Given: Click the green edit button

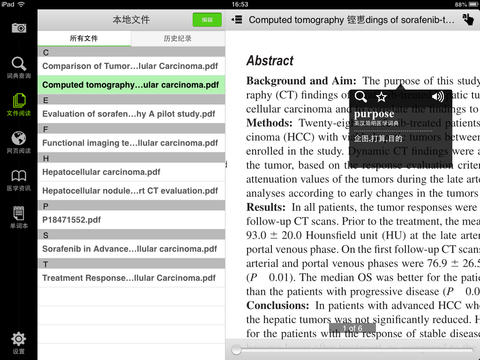Looking at the screenshot, I should (x=207, y=20).
